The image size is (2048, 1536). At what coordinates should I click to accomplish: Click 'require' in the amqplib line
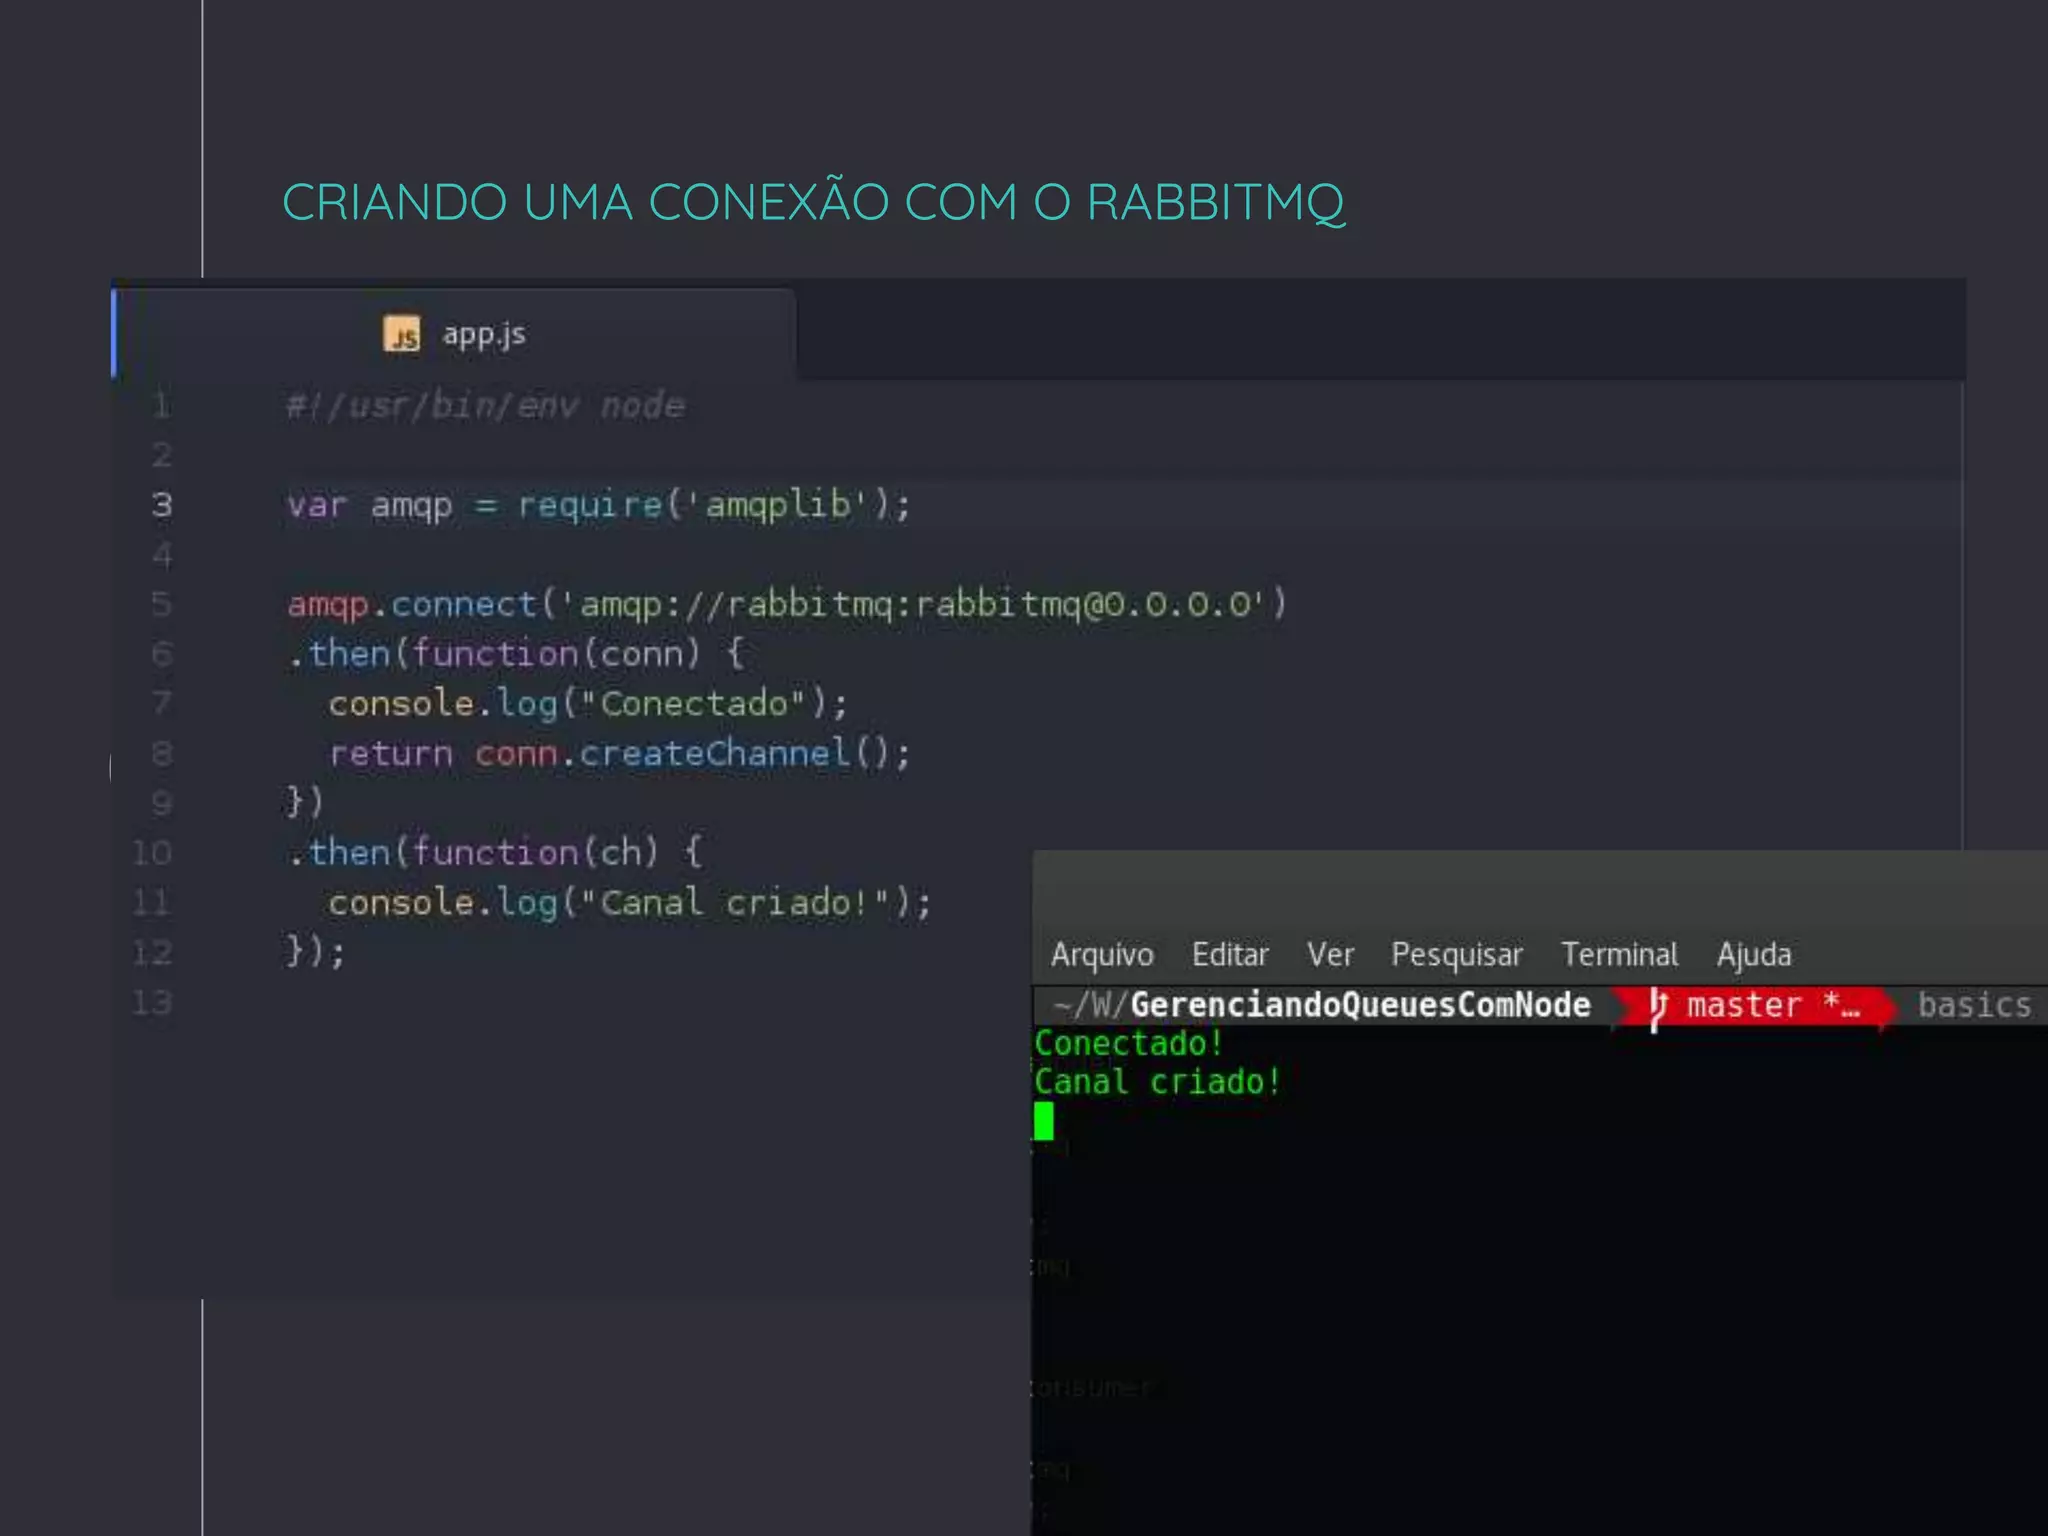coord(590,505)
